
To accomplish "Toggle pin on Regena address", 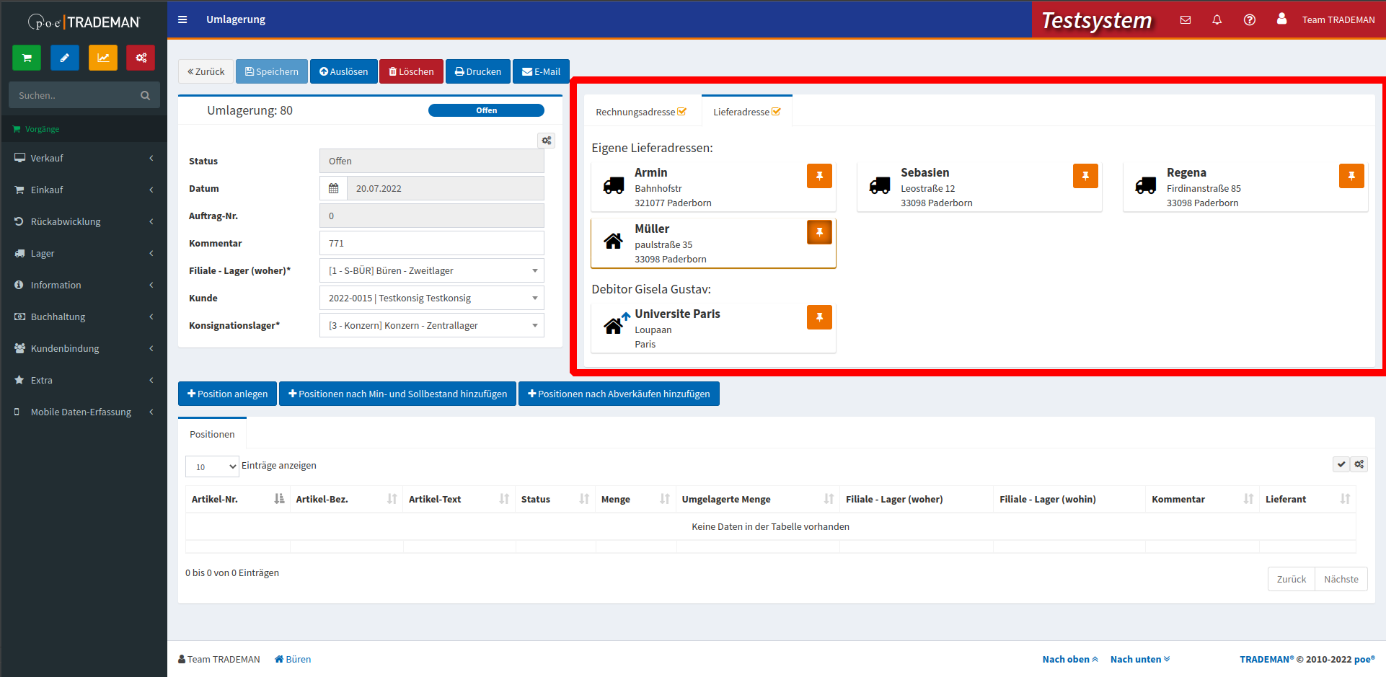I will tap(1351, 176).
